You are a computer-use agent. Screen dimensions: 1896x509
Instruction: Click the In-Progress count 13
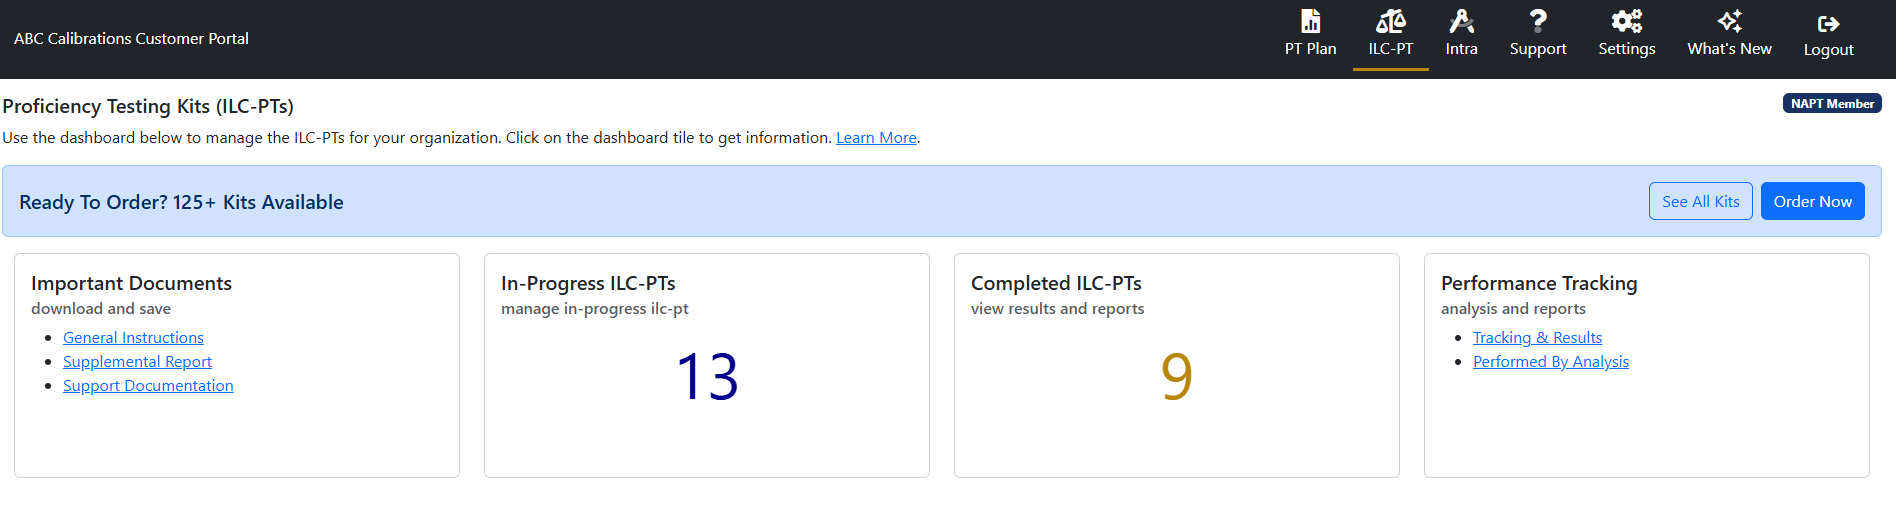pyautogui.click(x=707, y=377)
